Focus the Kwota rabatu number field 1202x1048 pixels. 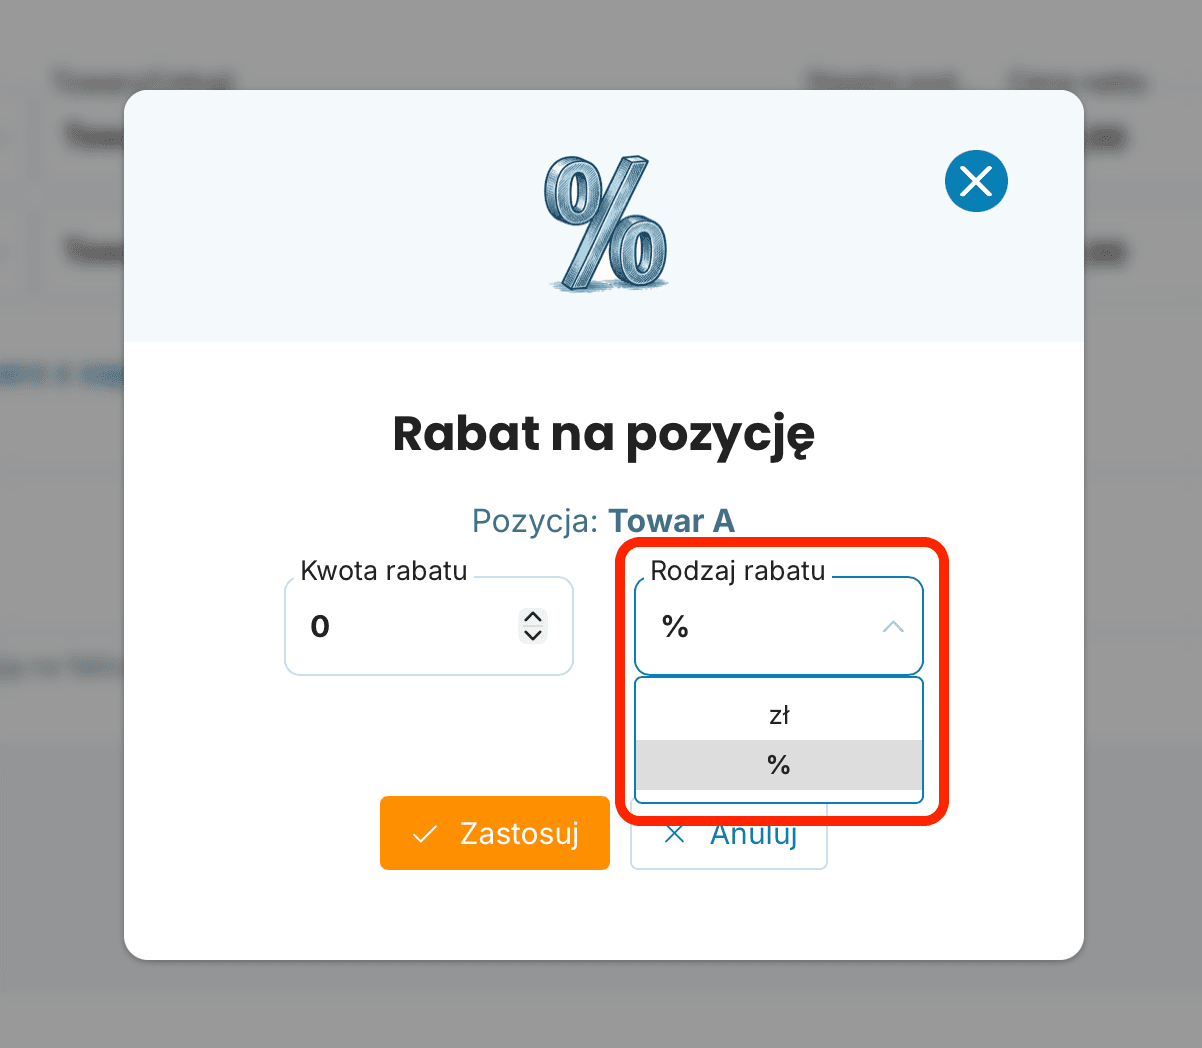429,626
